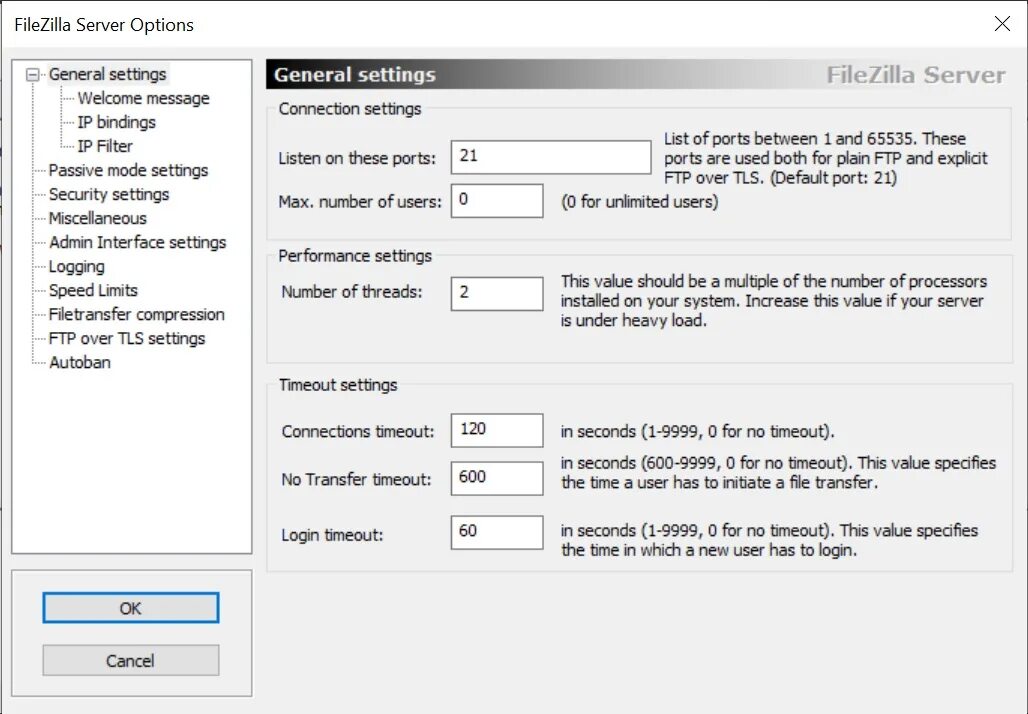Cancel the options dialog
The height and width of the screenshot is (714, 1028).
(130, 660)
